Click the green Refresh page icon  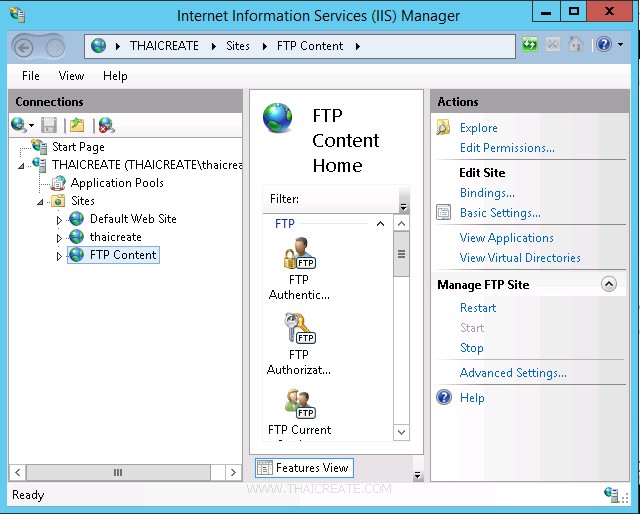click(x=530, y=44)
